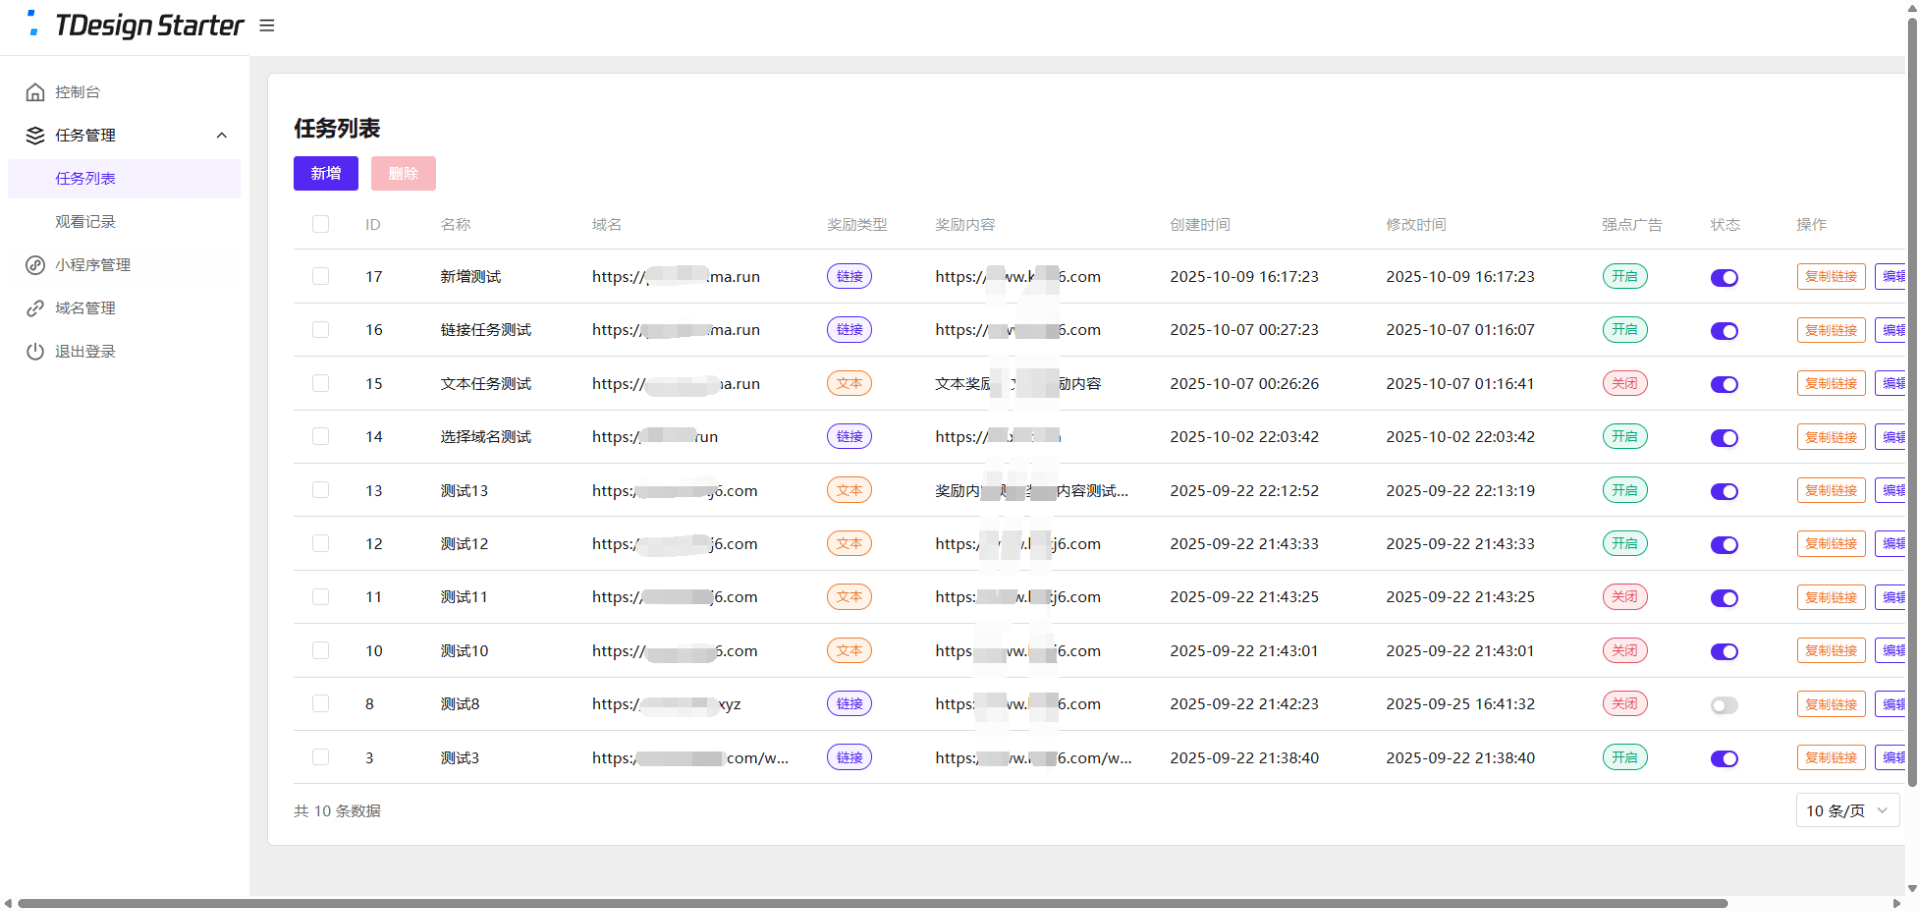1920x911 pixels.
Task: Enable the status switch for 测试8
Action: click(x=1724, y=705)
